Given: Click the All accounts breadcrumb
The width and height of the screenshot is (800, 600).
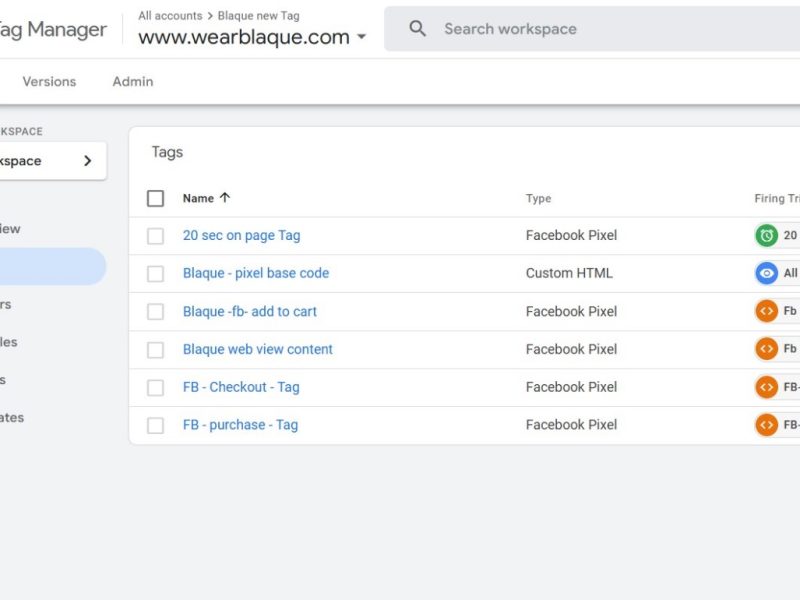Looking at the screenshot, I should point(170,16).
